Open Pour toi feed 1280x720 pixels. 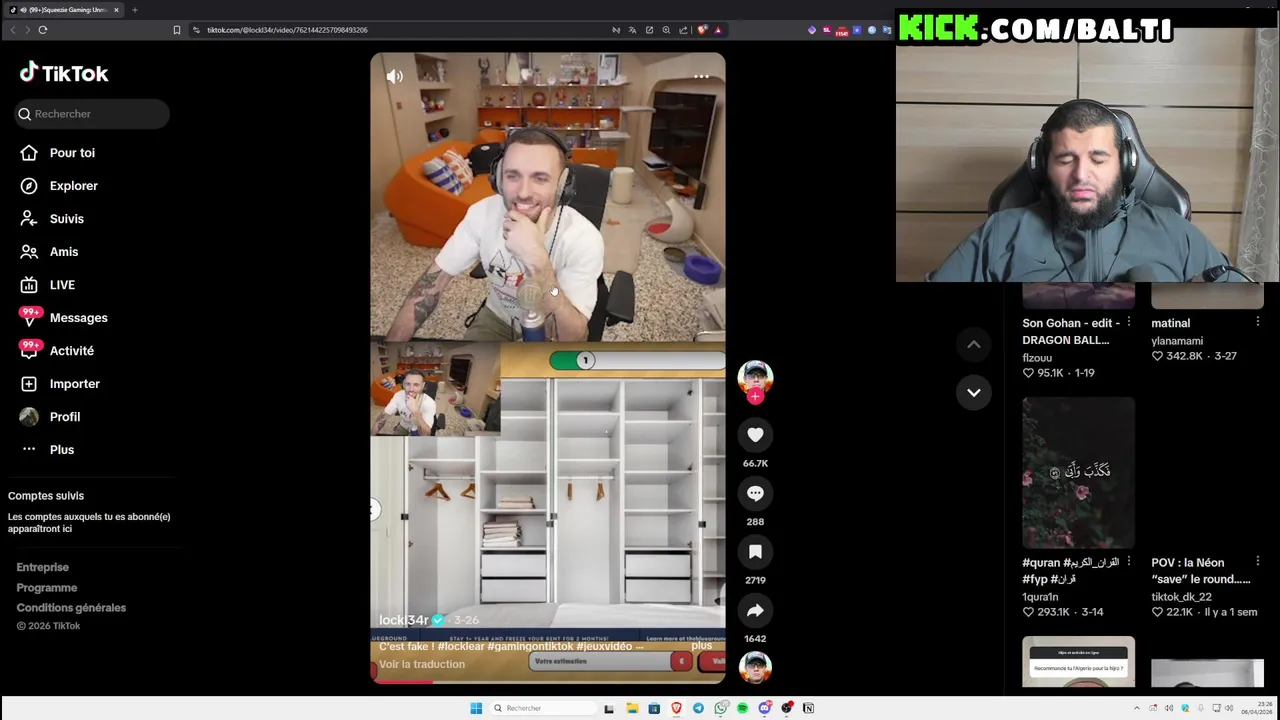tap(58, 153)
